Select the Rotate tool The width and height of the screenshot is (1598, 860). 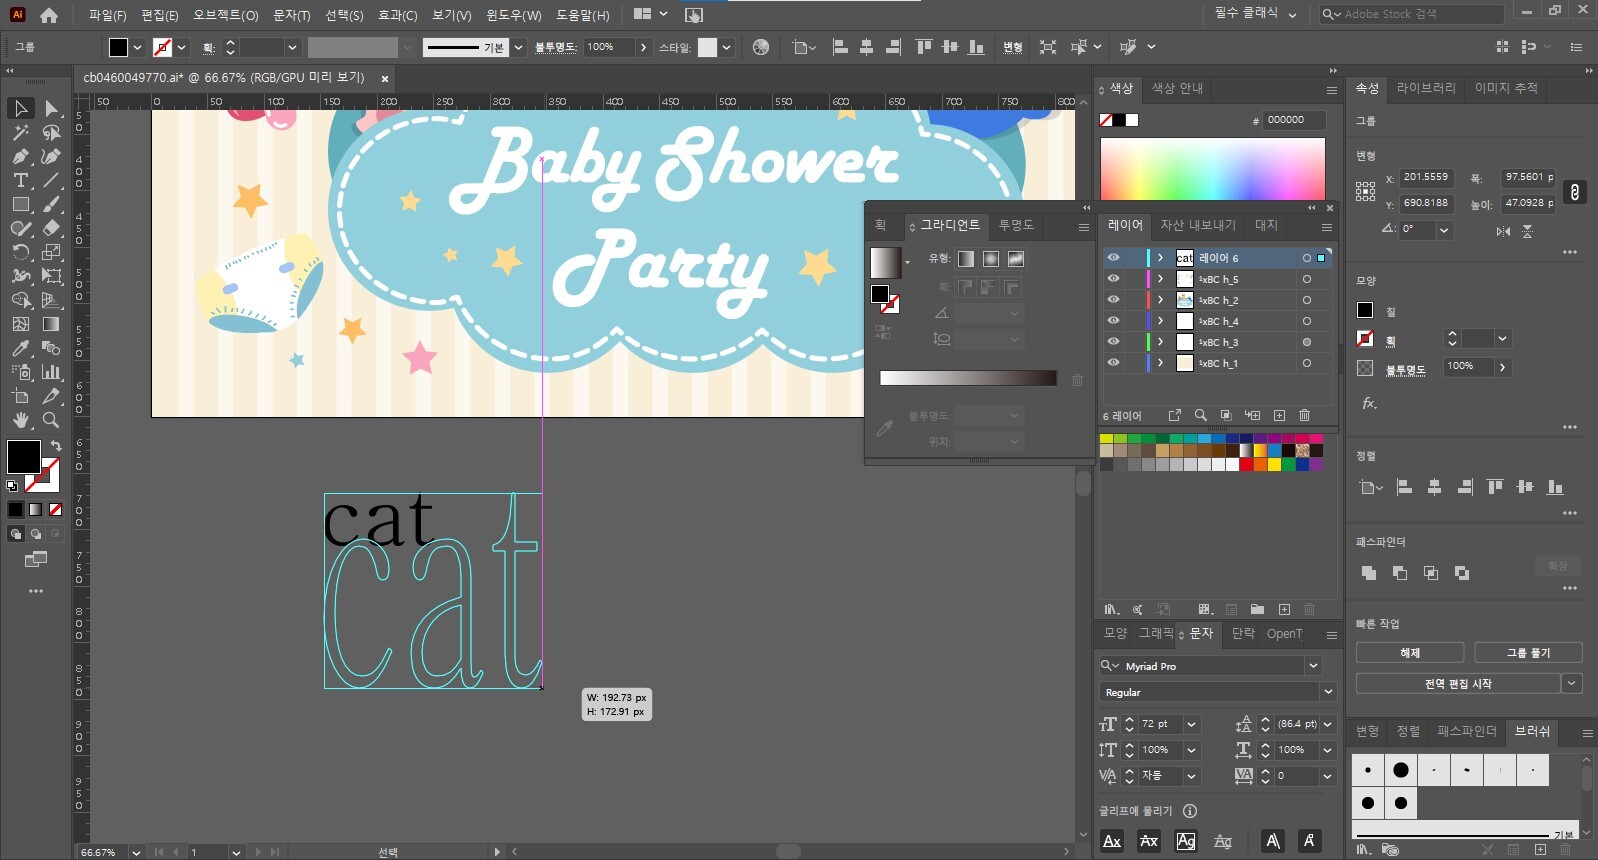point(20,253)
